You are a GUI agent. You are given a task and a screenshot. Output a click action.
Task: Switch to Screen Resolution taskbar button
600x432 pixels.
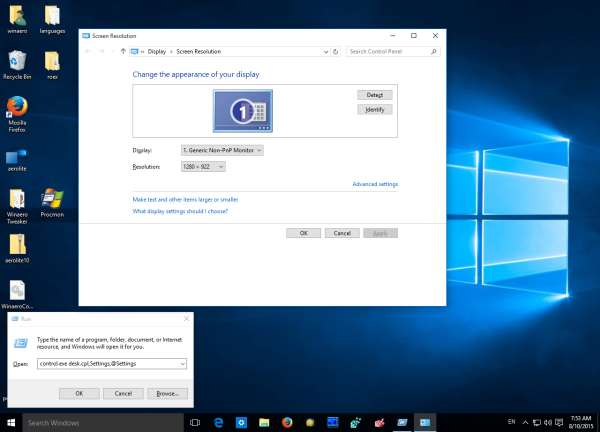coord(425,422)
